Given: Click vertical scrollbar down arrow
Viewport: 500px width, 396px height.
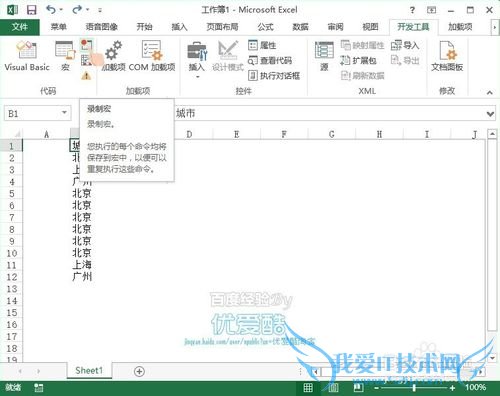Looking at the screenshot, I should pos(493,358).
